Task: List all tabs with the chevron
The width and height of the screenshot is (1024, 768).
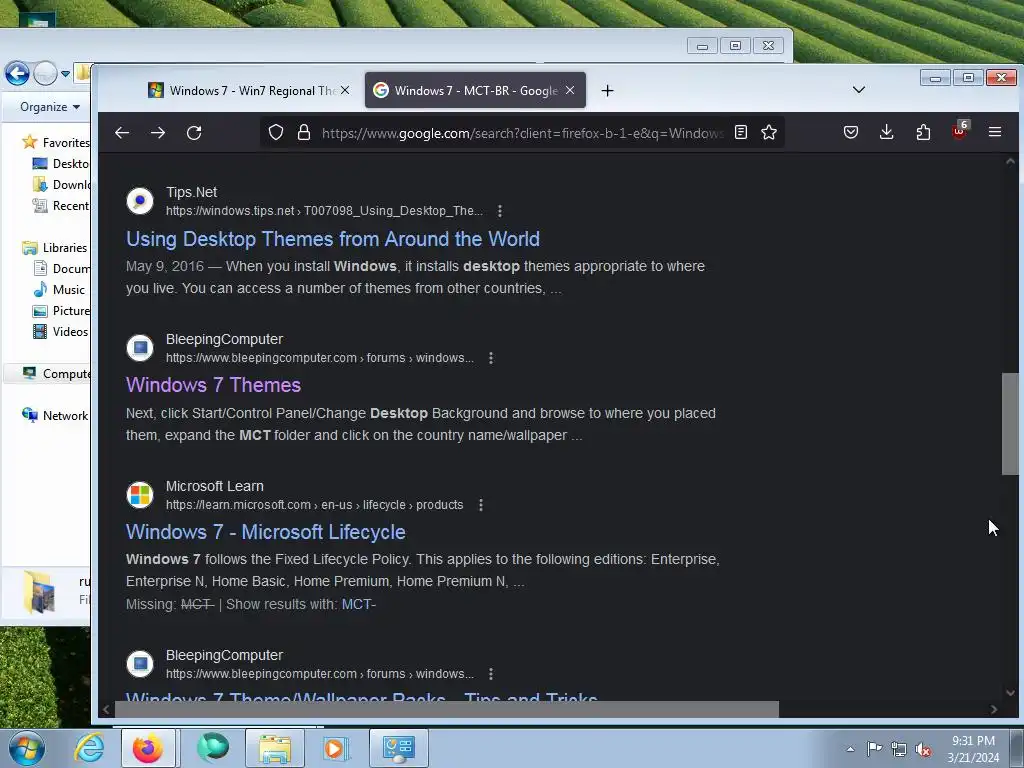Action: [859, 90]
